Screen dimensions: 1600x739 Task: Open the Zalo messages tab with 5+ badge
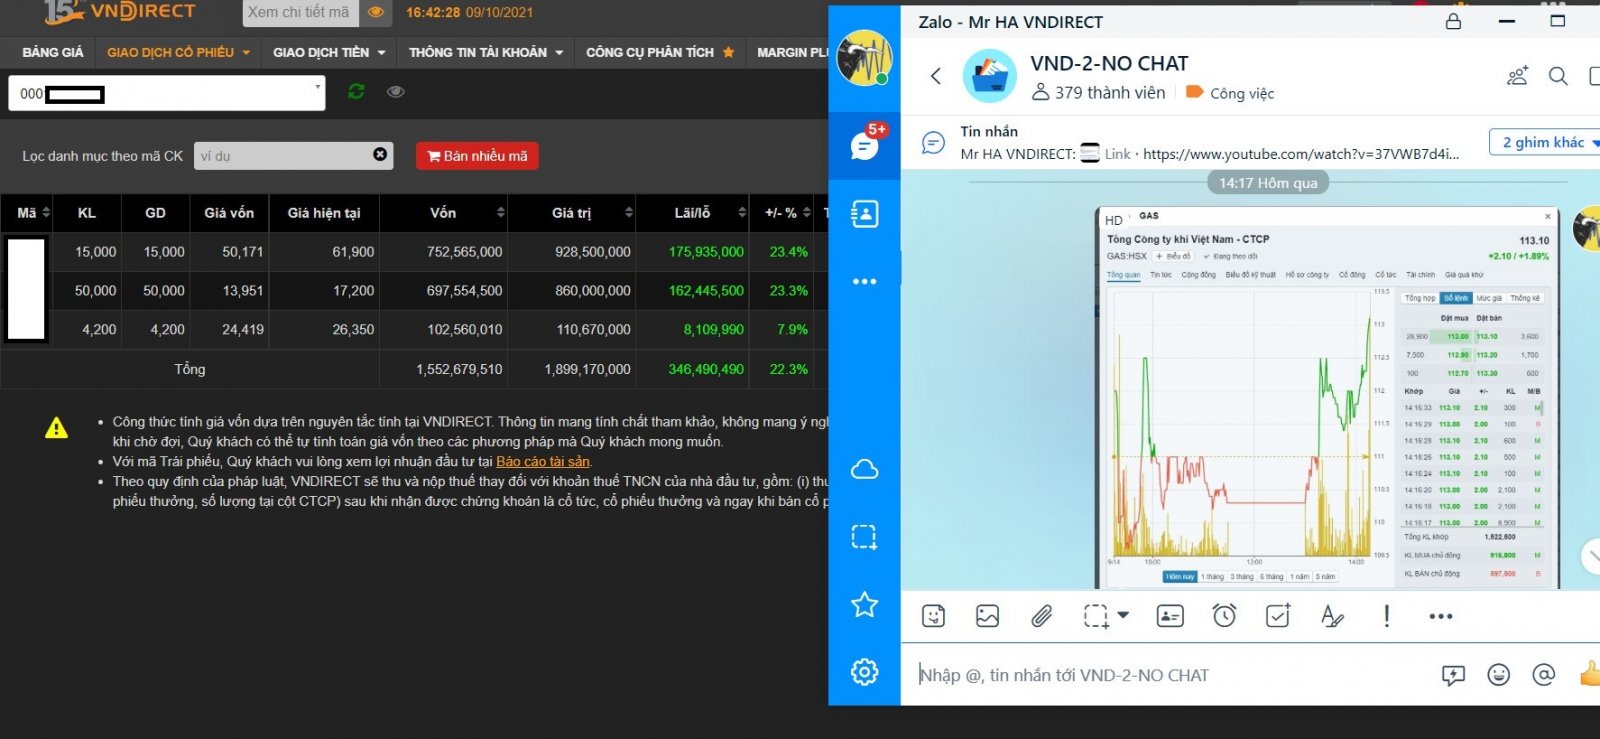pos(865,146)
